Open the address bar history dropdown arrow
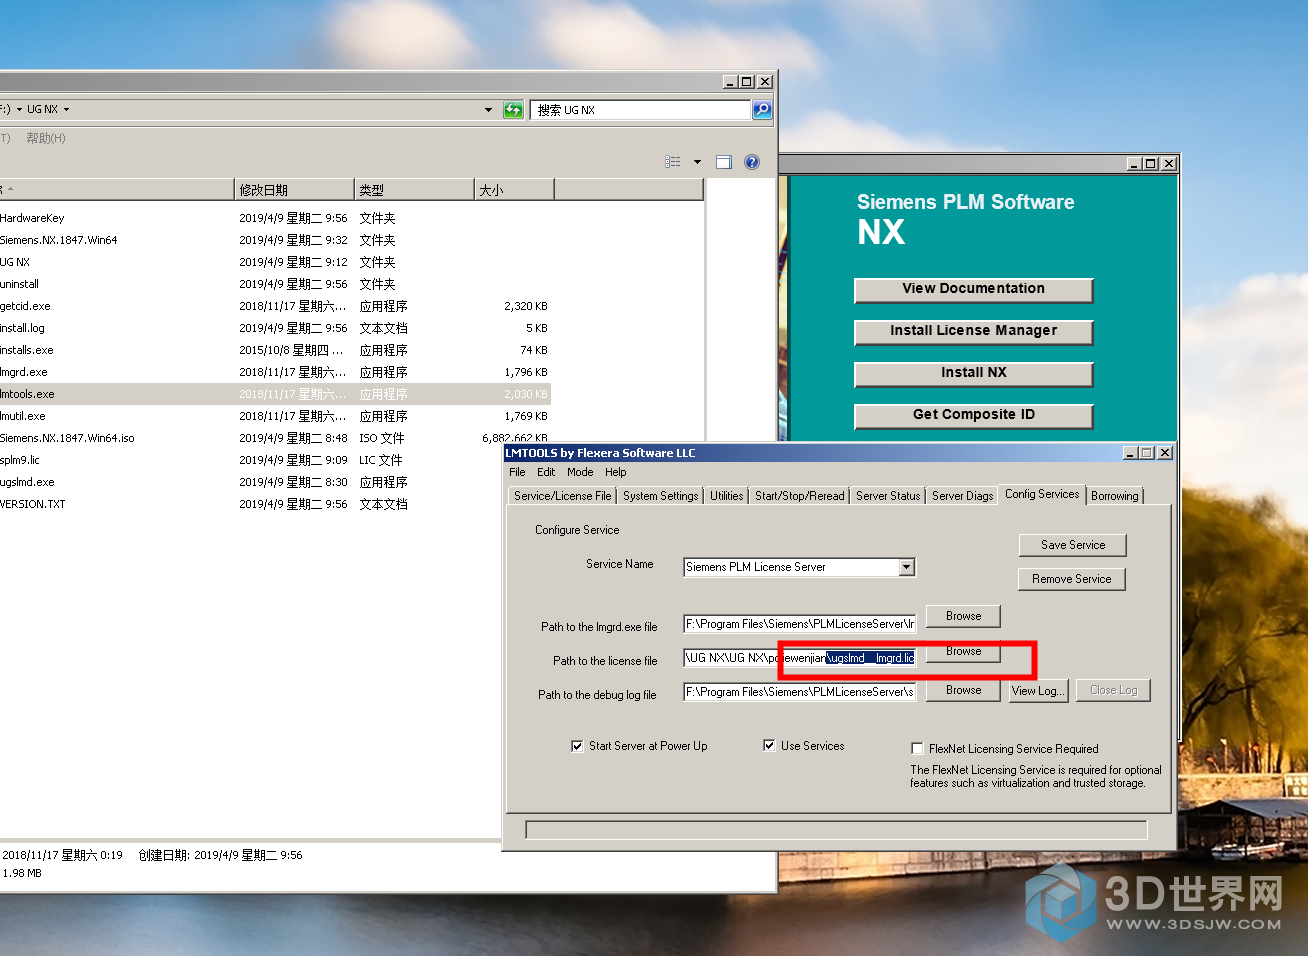Screen dimensions: 1308x956 488,110
